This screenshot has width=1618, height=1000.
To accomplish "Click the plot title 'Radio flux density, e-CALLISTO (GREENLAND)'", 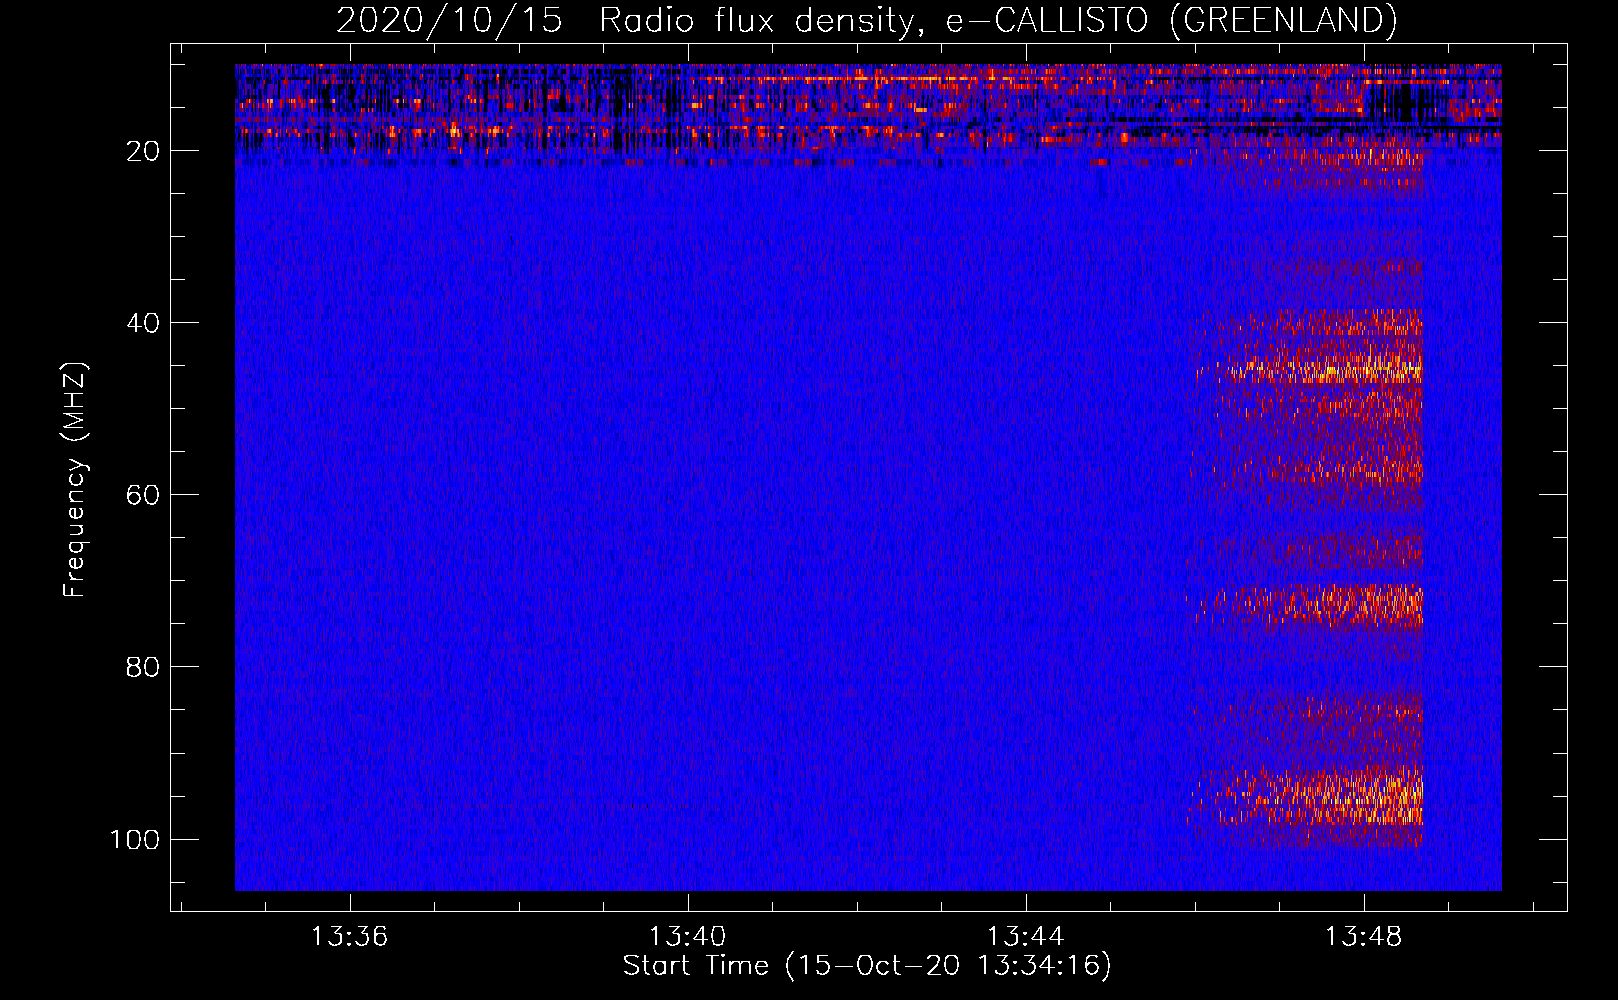I will 998,21.
